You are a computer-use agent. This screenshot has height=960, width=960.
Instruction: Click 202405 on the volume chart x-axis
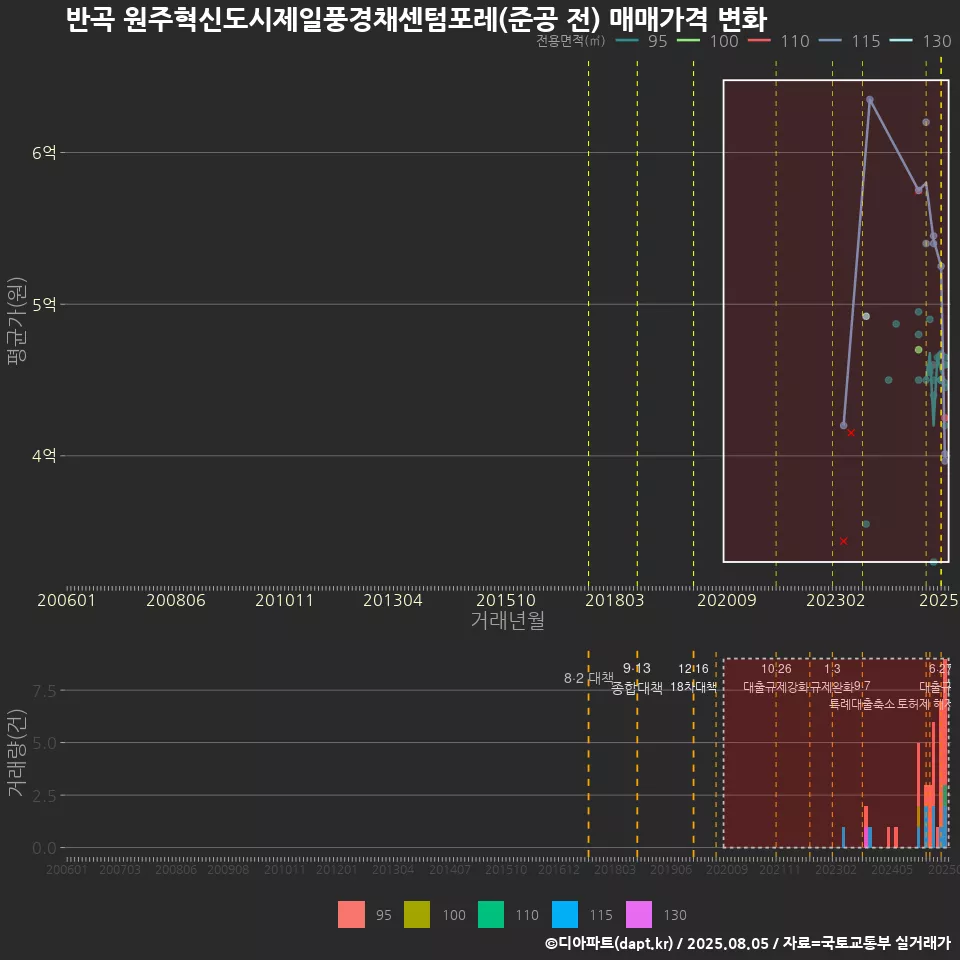click(x=892, y=869)
